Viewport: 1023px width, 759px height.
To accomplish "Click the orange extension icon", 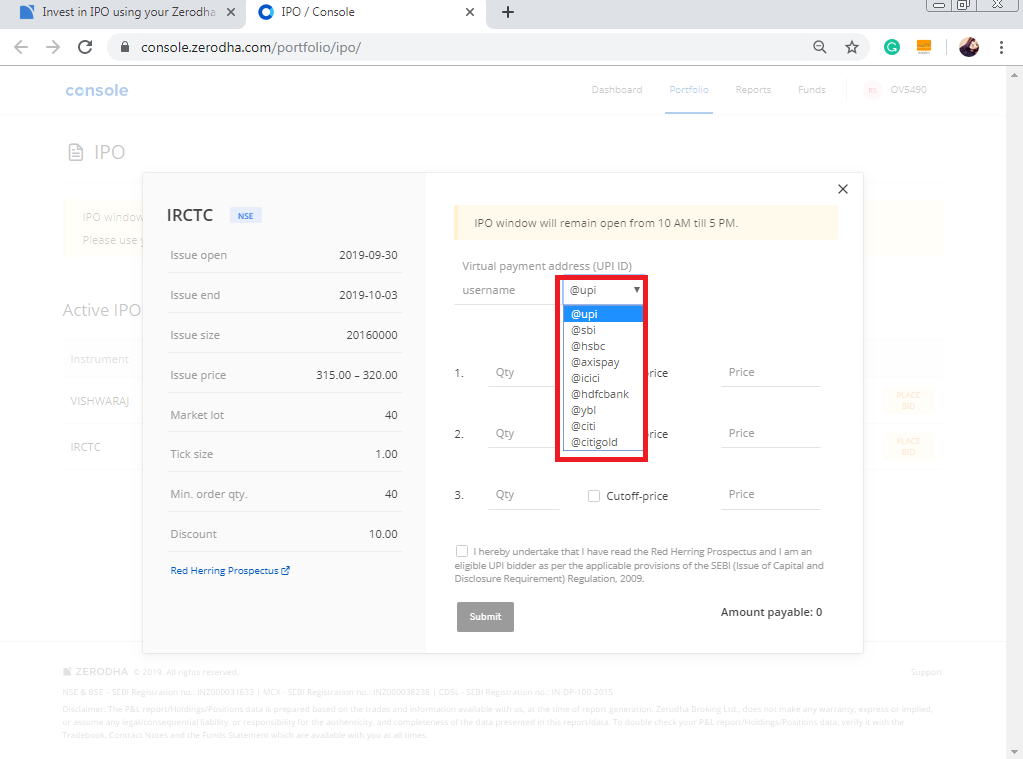I will 924,47.
